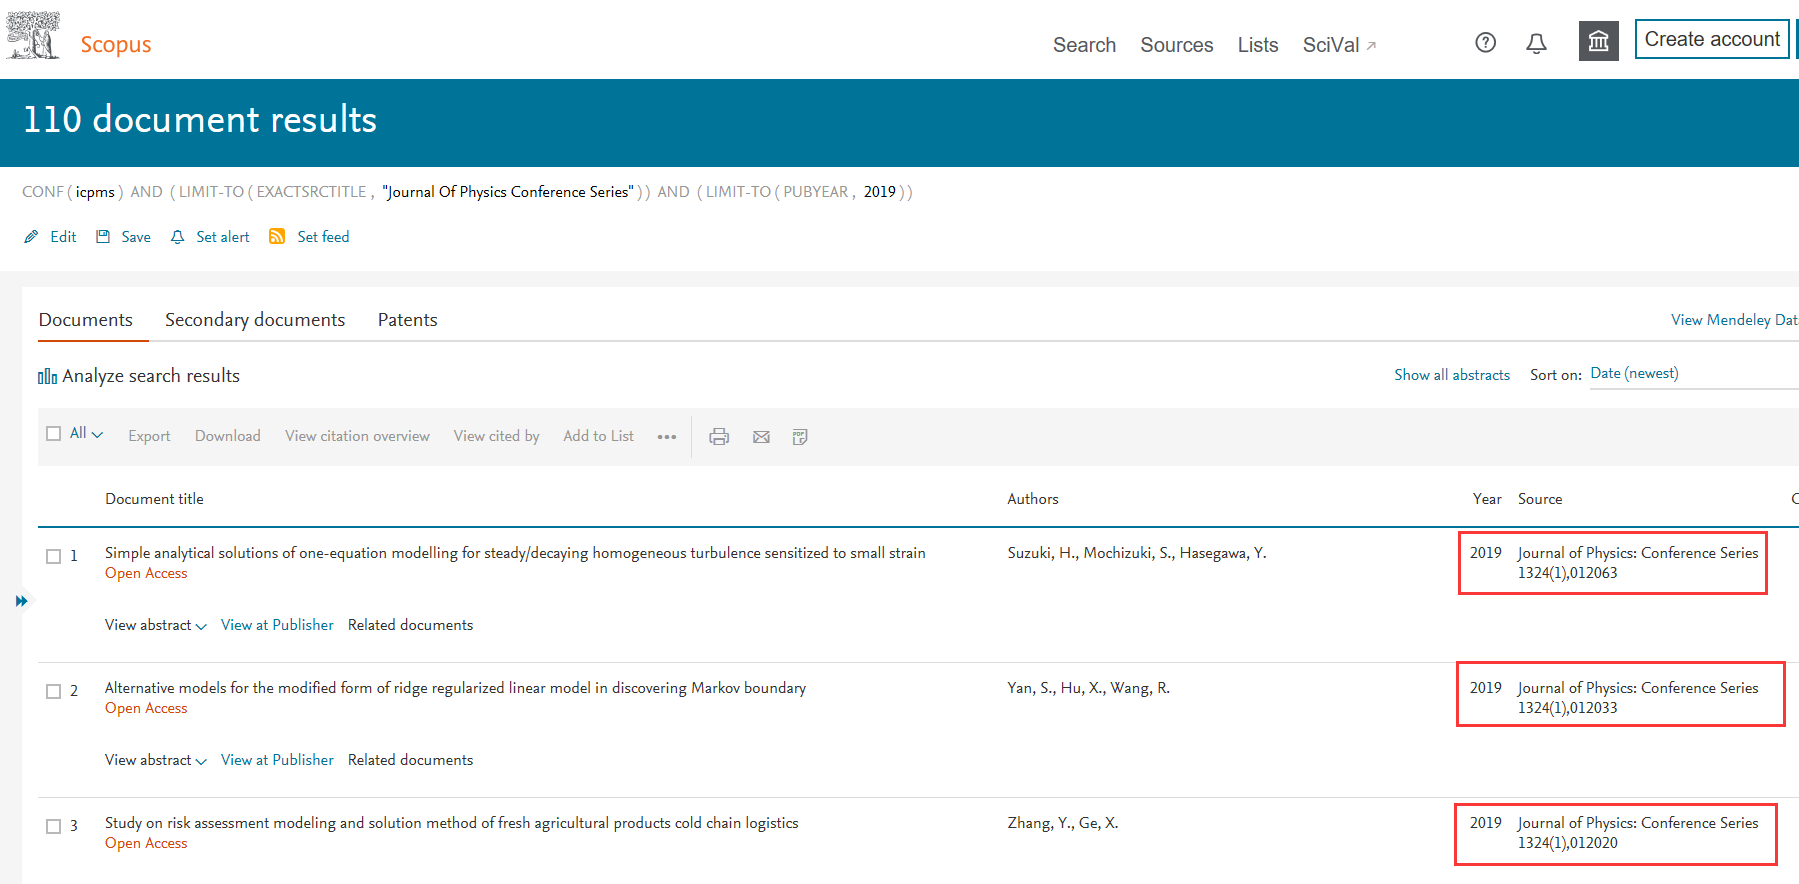1799x884 pixels.
Task: Expand View abstract for Suzuki paper
Action: pos(156,625)
